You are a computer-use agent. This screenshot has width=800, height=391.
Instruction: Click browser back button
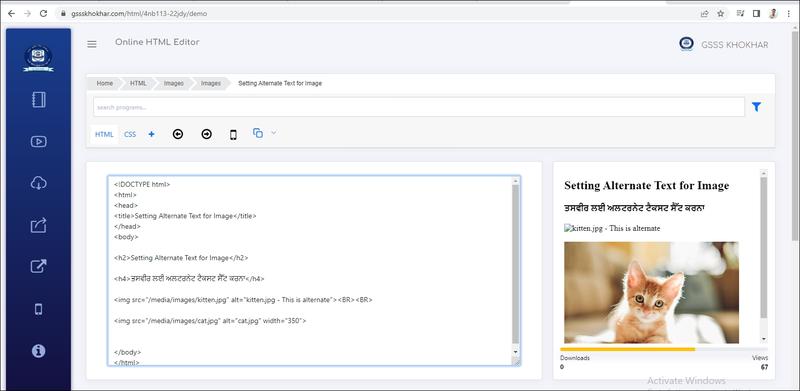tap(11, 14)
